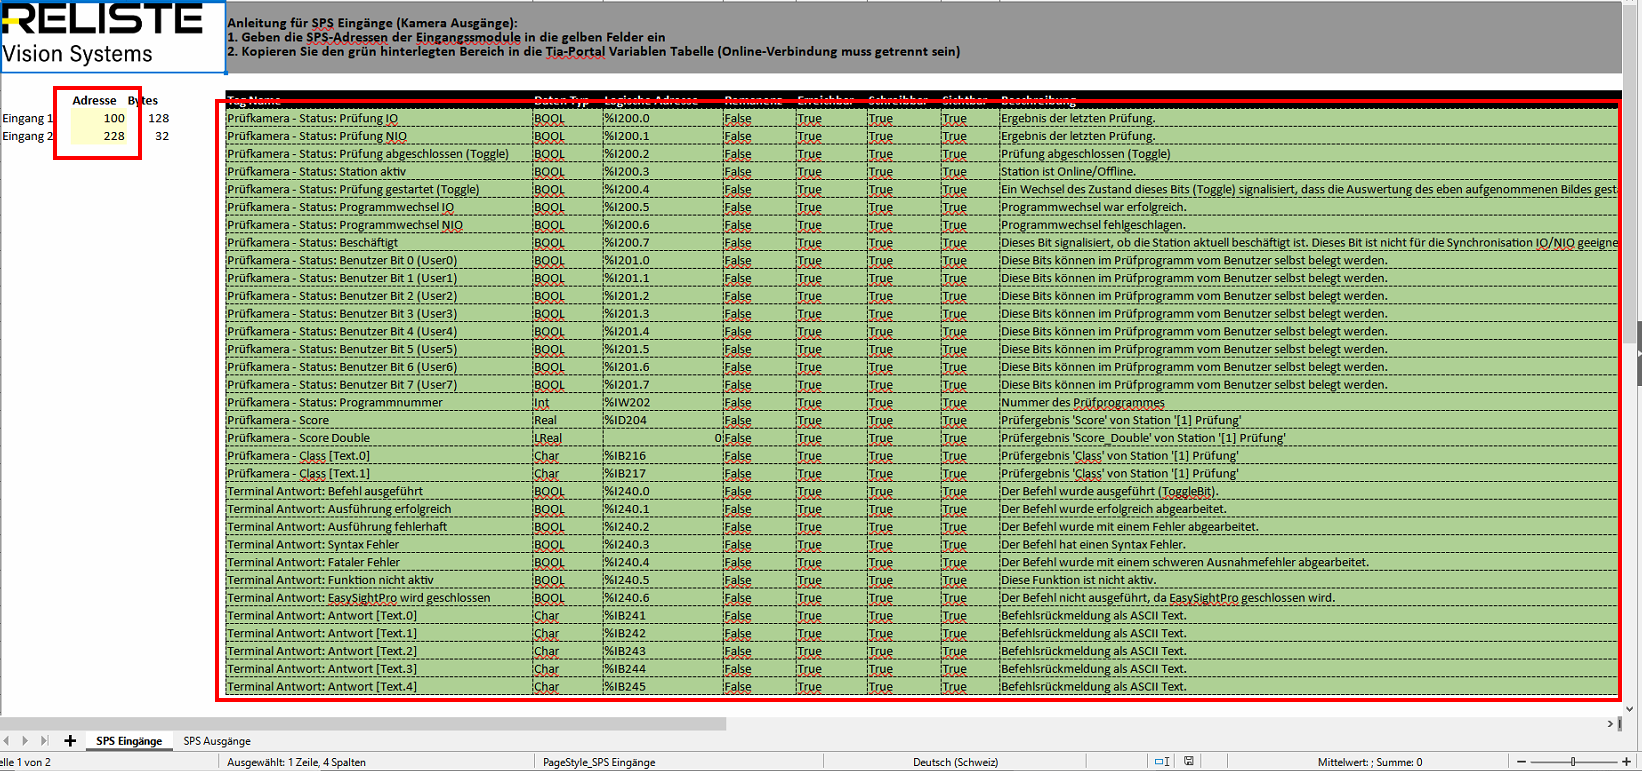The image size is (1642, 771).
Task: Click the Mittelwert; Summe status field
Action: pos(1369,762)
